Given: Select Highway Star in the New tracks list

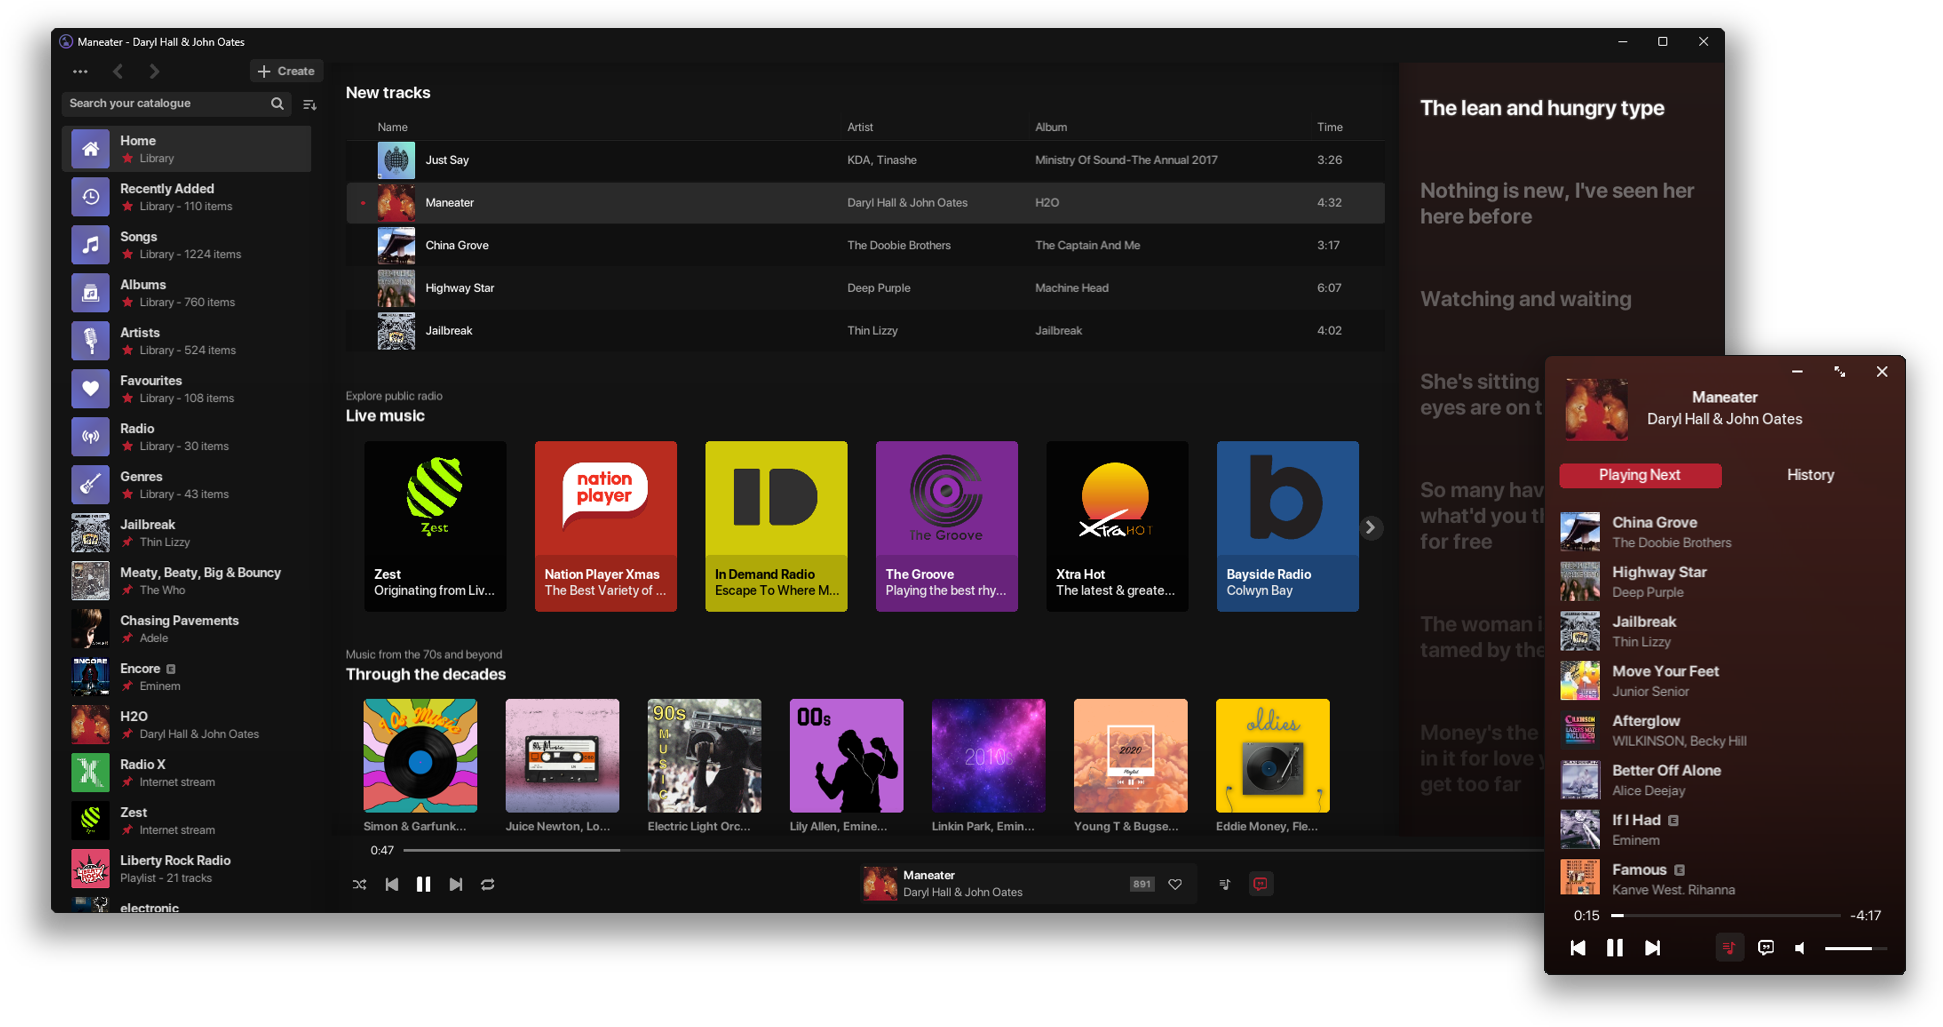Looking at the screenshot, I should (865, 288).
